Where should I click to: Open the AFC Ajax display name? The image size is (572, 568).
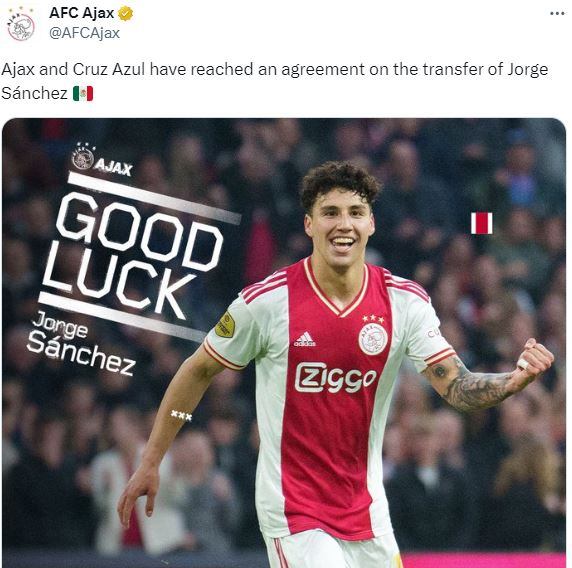coord(81,13)
